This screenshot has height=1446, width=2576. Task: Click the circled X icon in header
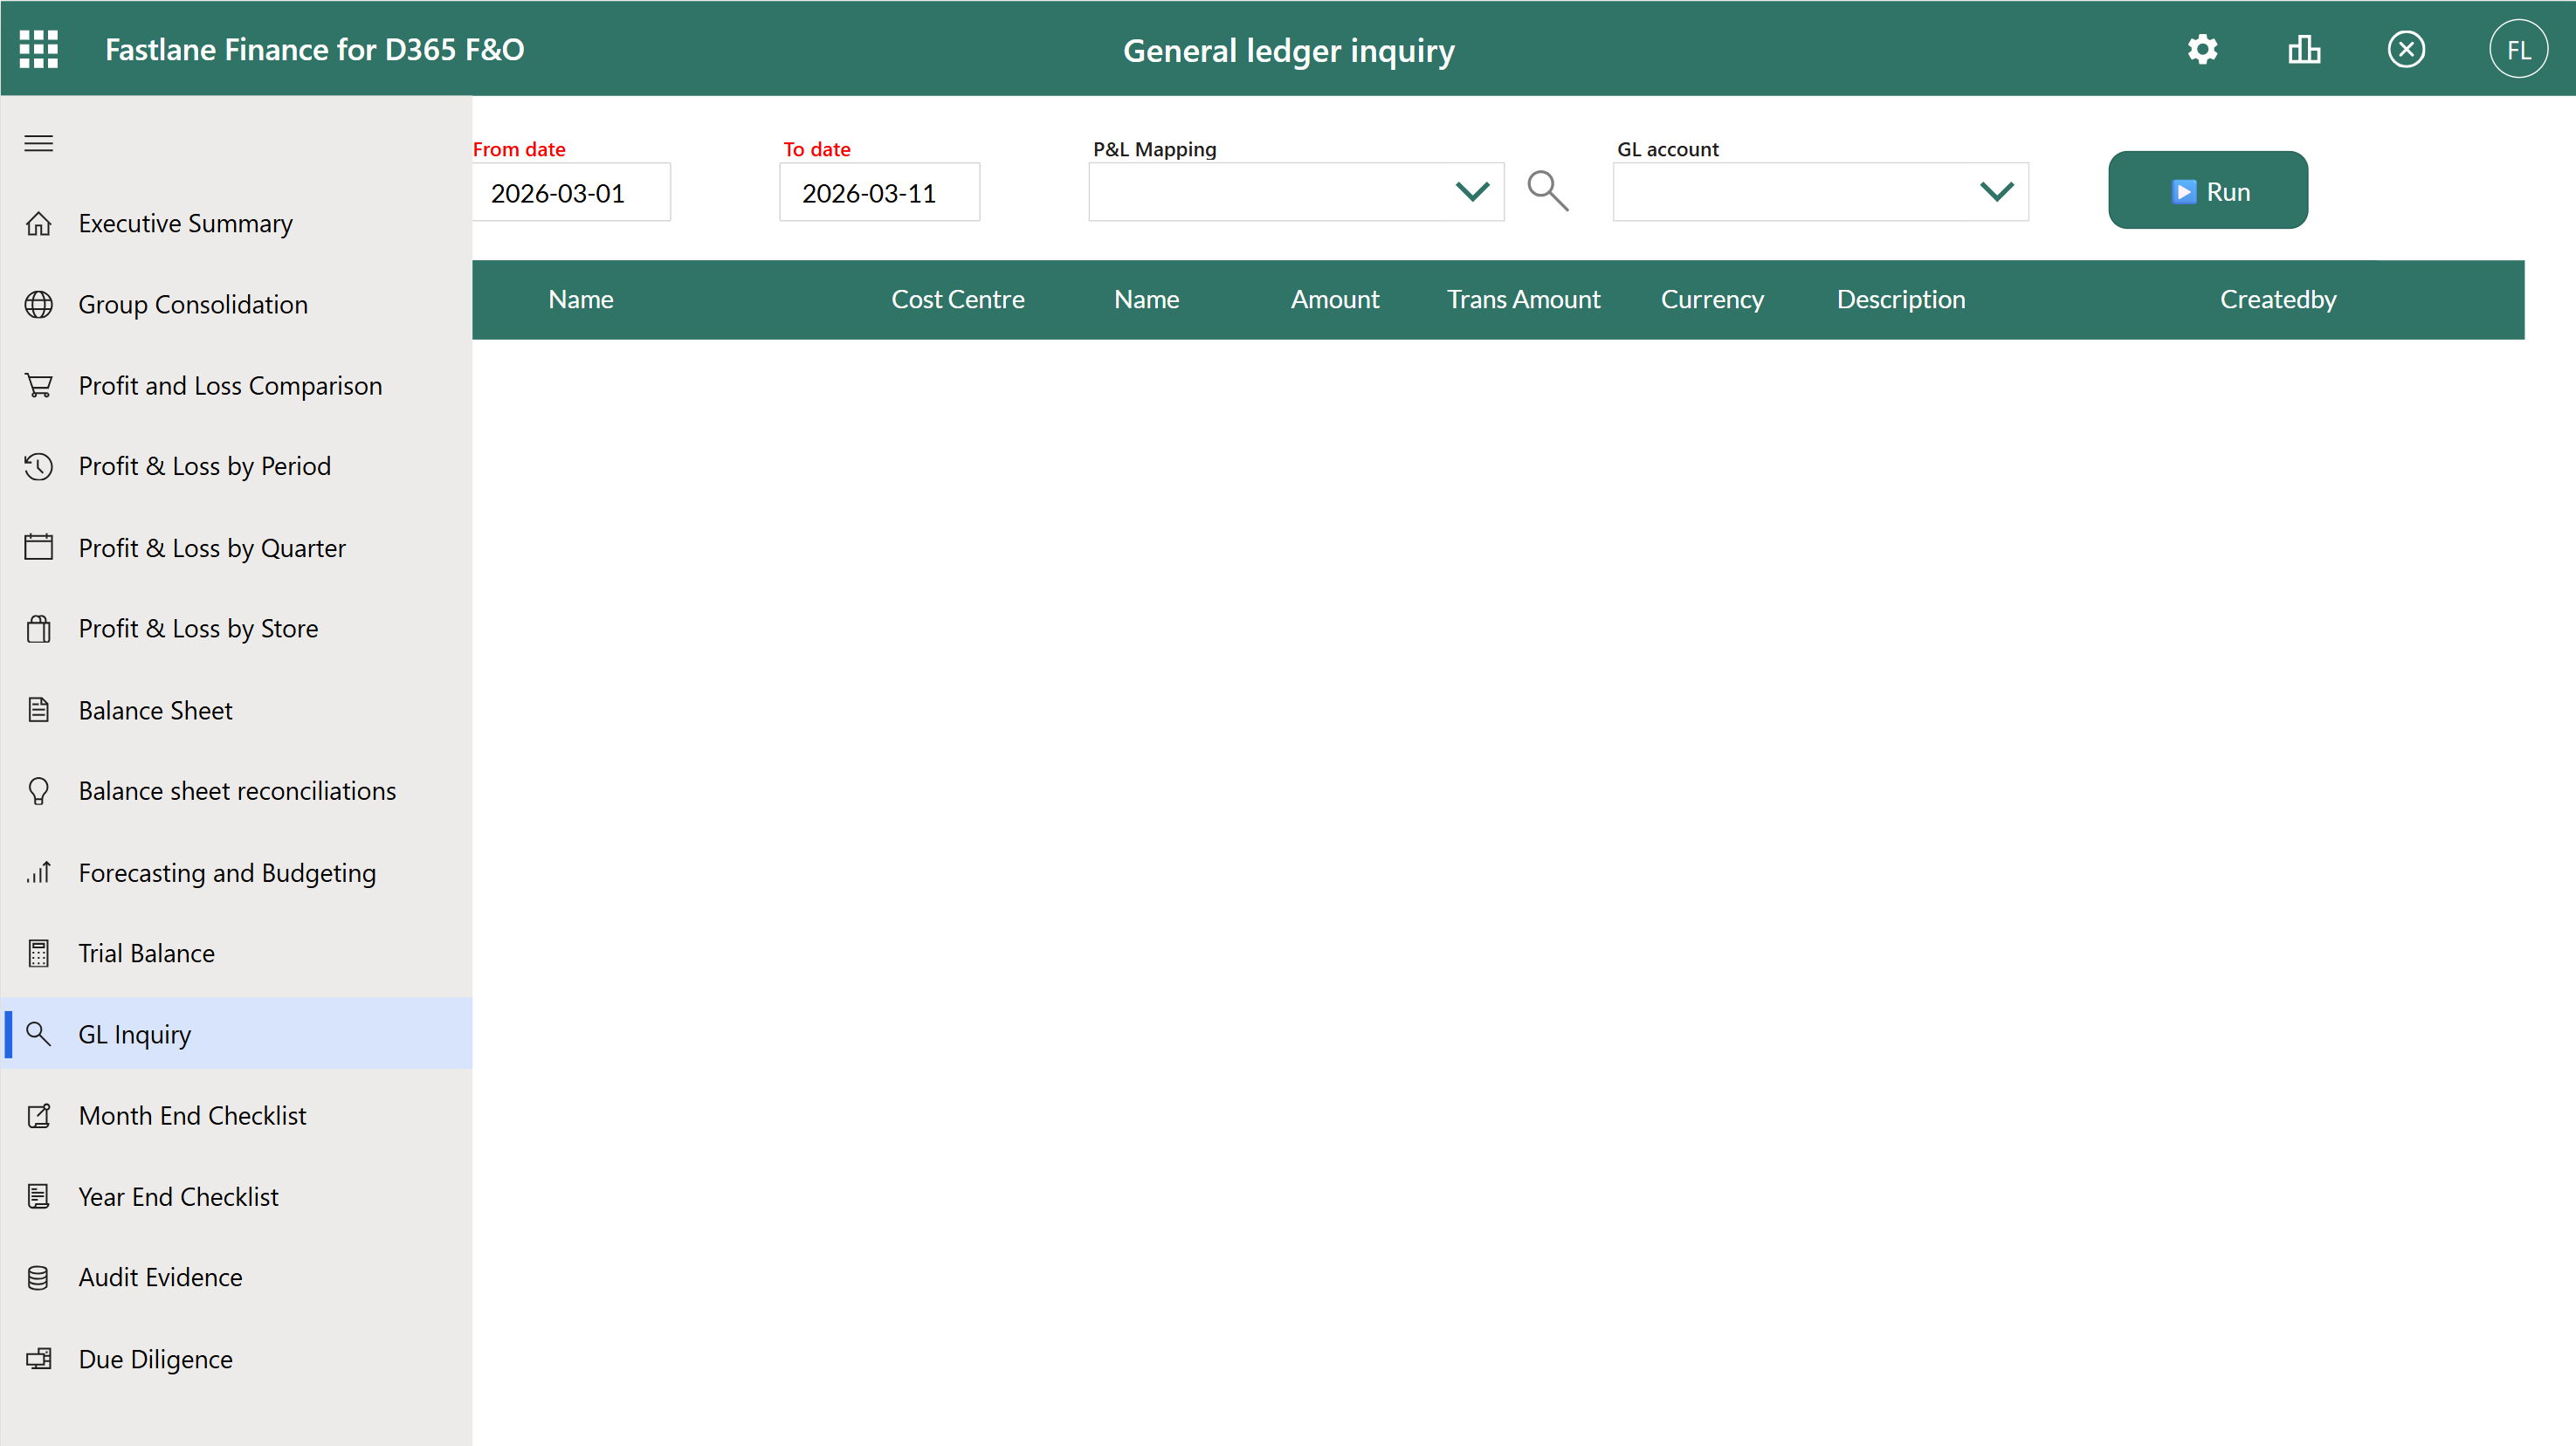[x=2405, y=49]
